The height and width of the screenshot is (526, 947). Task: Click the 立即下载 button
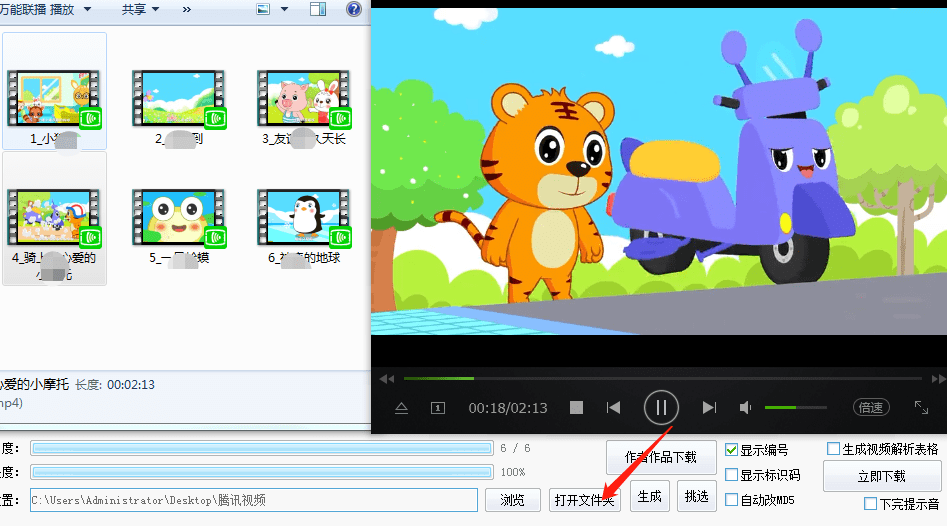[882, 476]
